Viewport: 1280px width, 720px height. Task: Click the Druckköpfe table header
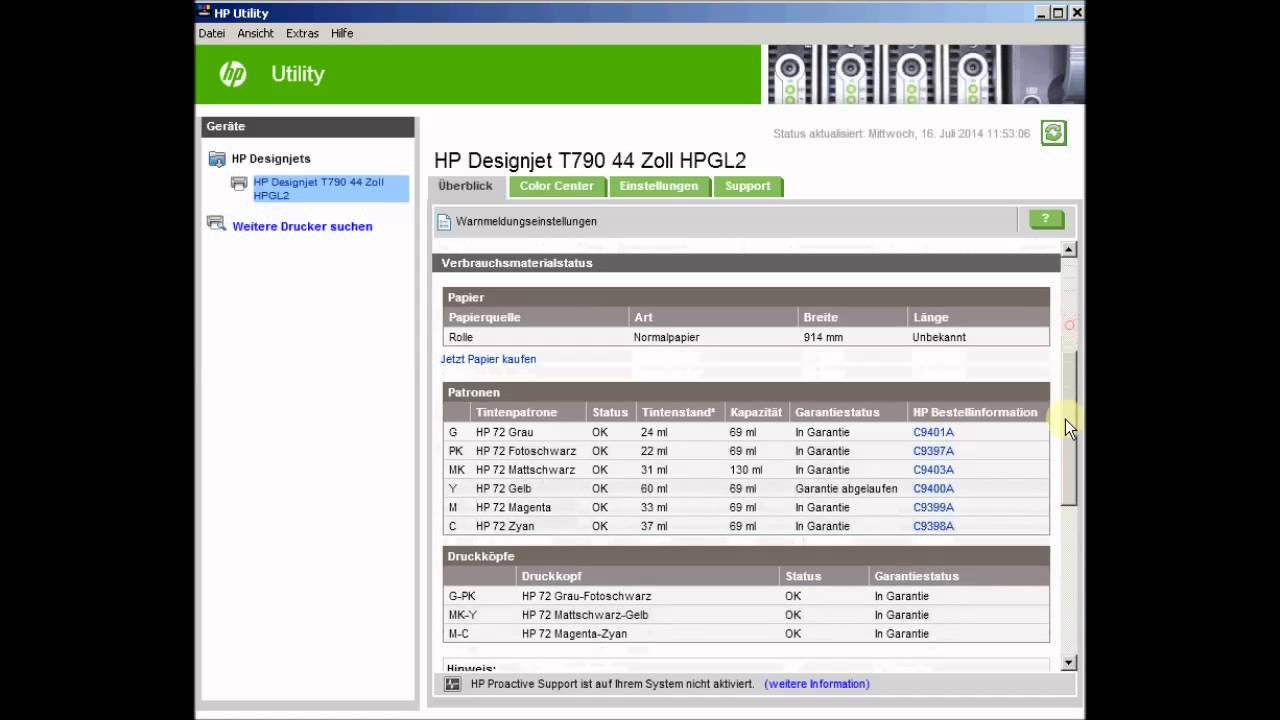point(746,556)
